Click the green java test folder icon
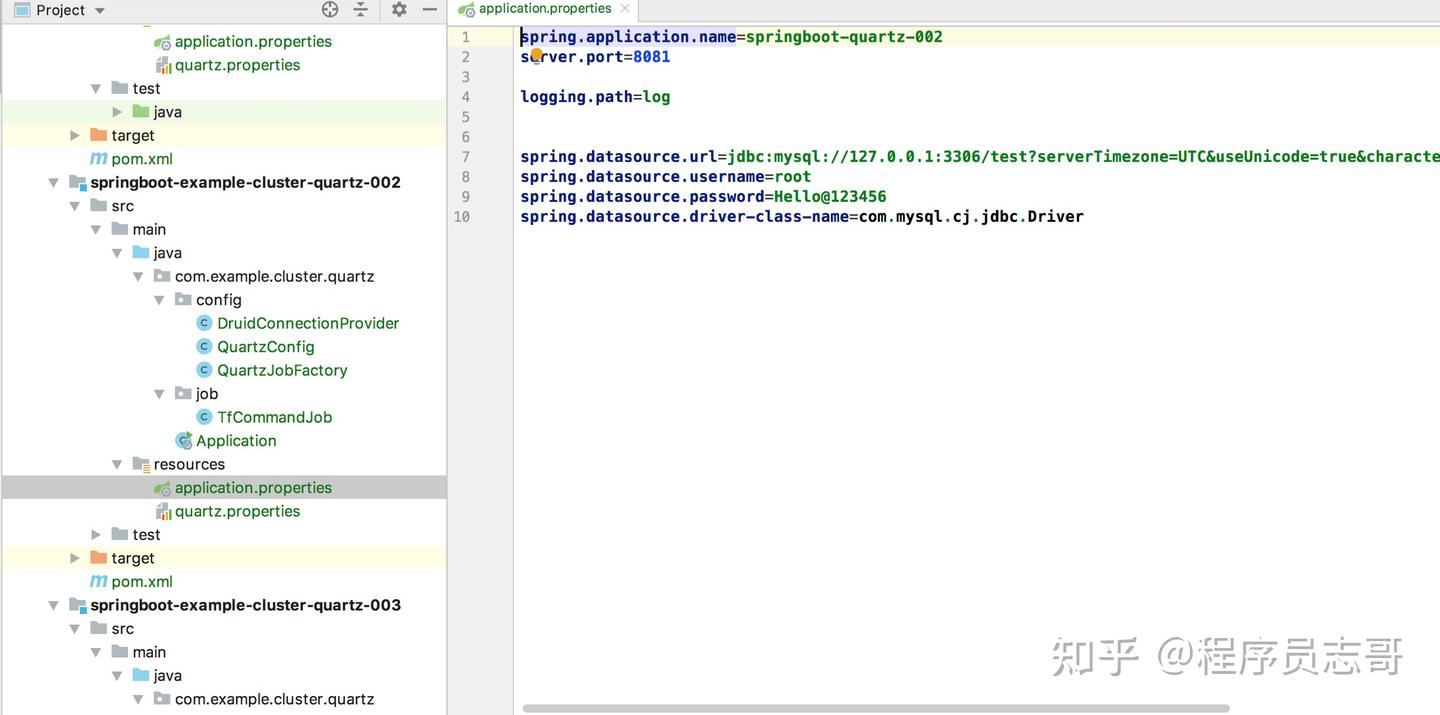Screen dimensions: 1440x715 pyautogui.click(x=141, y=112)
